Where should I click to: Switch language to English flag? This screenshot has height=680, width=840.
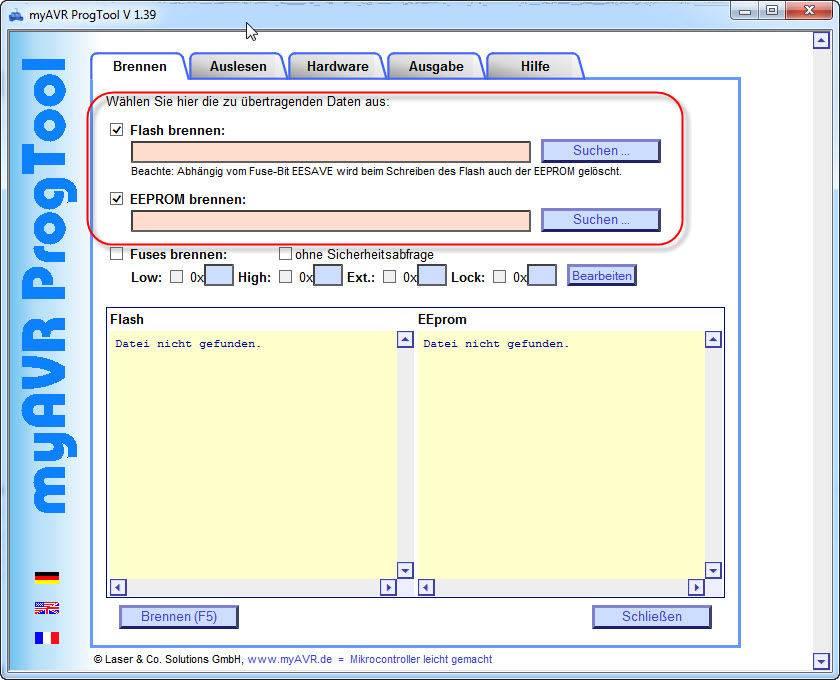(47, 608)
